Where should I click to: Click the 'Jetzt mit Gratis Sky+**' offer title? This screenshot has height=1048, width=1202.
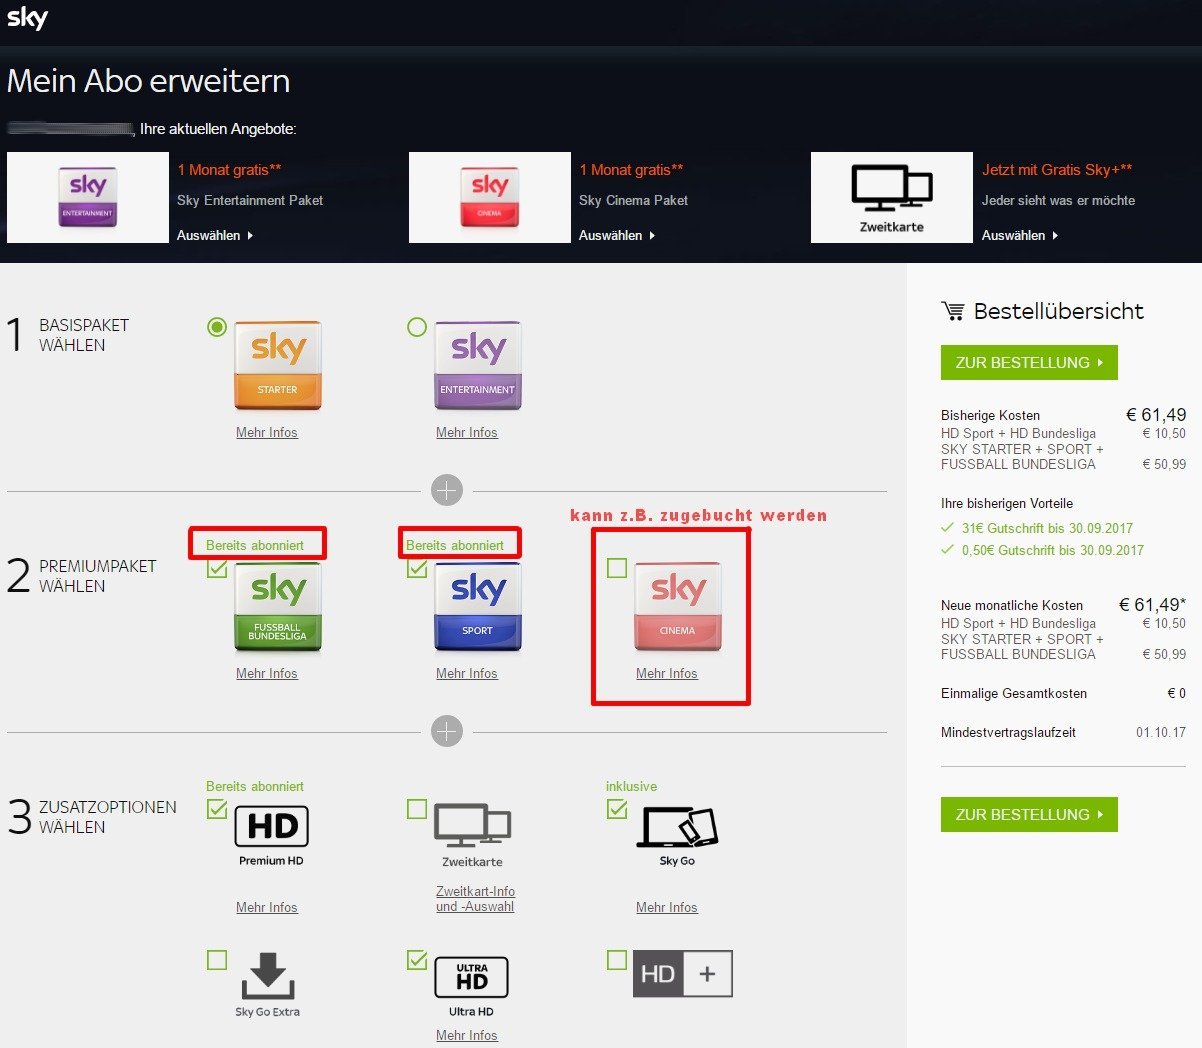point(1057,170)
